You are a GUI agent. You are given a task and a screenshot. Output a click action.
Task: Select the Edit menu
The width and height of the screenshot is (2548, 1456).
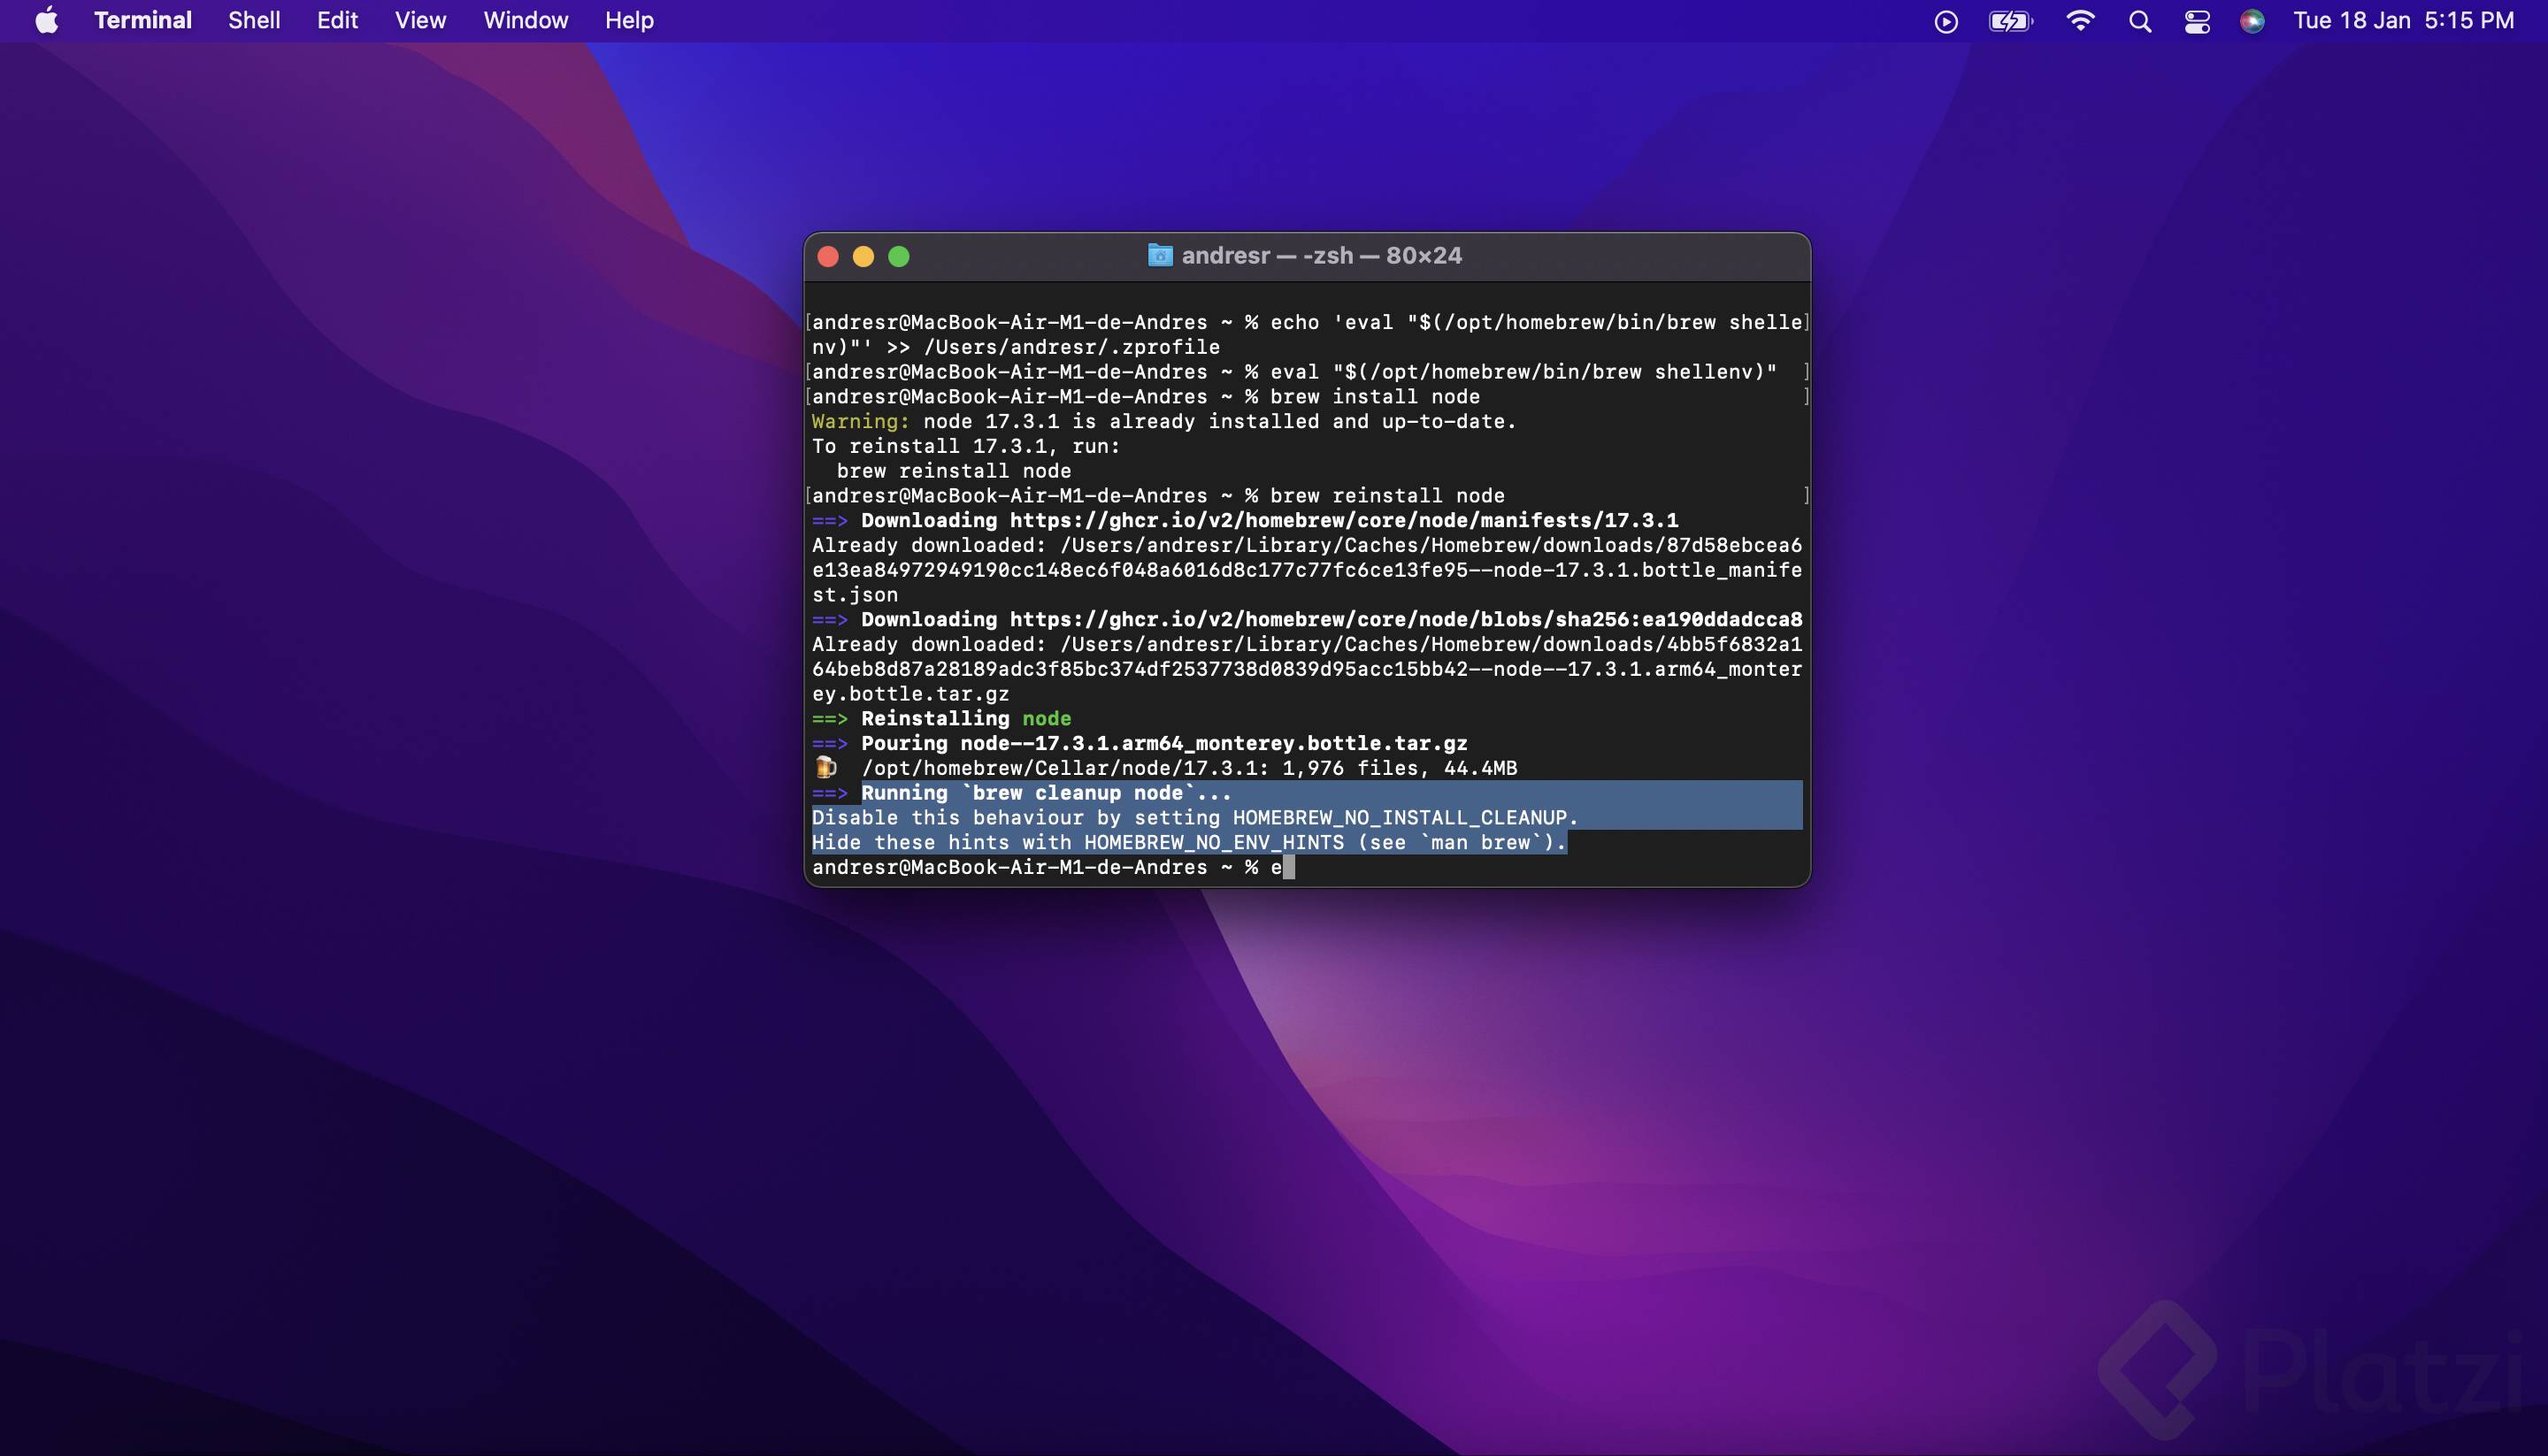click(336, 20)
